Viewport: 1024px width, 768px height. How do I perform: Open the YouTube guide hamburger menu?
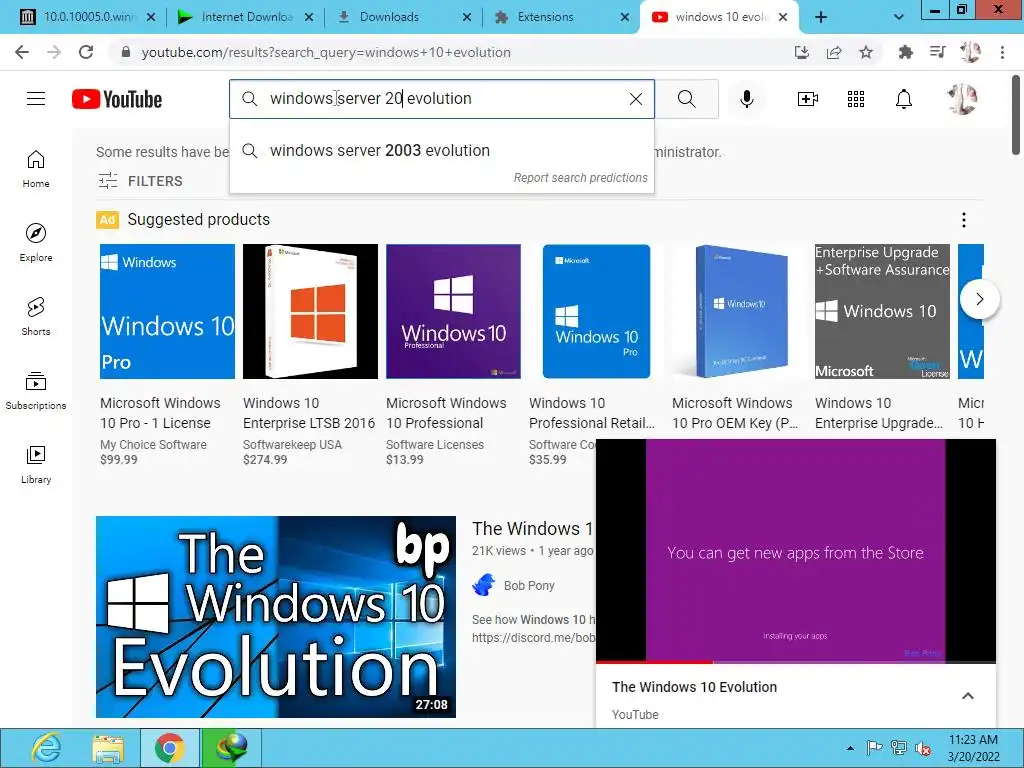tap(36, 99)
